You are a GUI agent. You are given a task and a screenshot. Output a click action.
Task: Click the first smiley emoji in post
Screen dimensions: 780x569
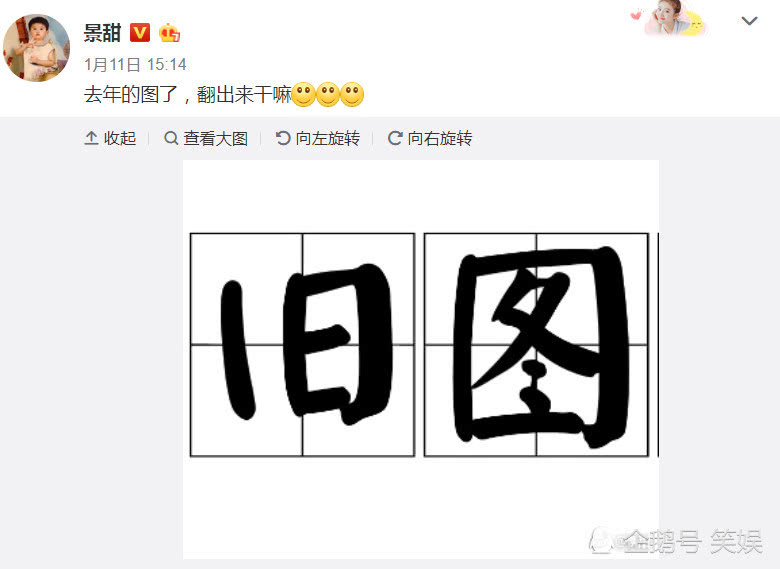303,95
